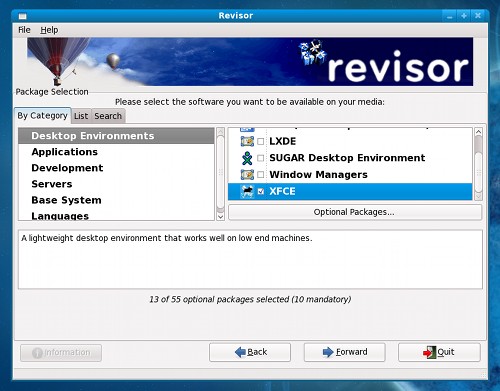Click the group list scroll-down arrow
The height and width of the screenshot is (391, 500).
click(x=478, y=197)
